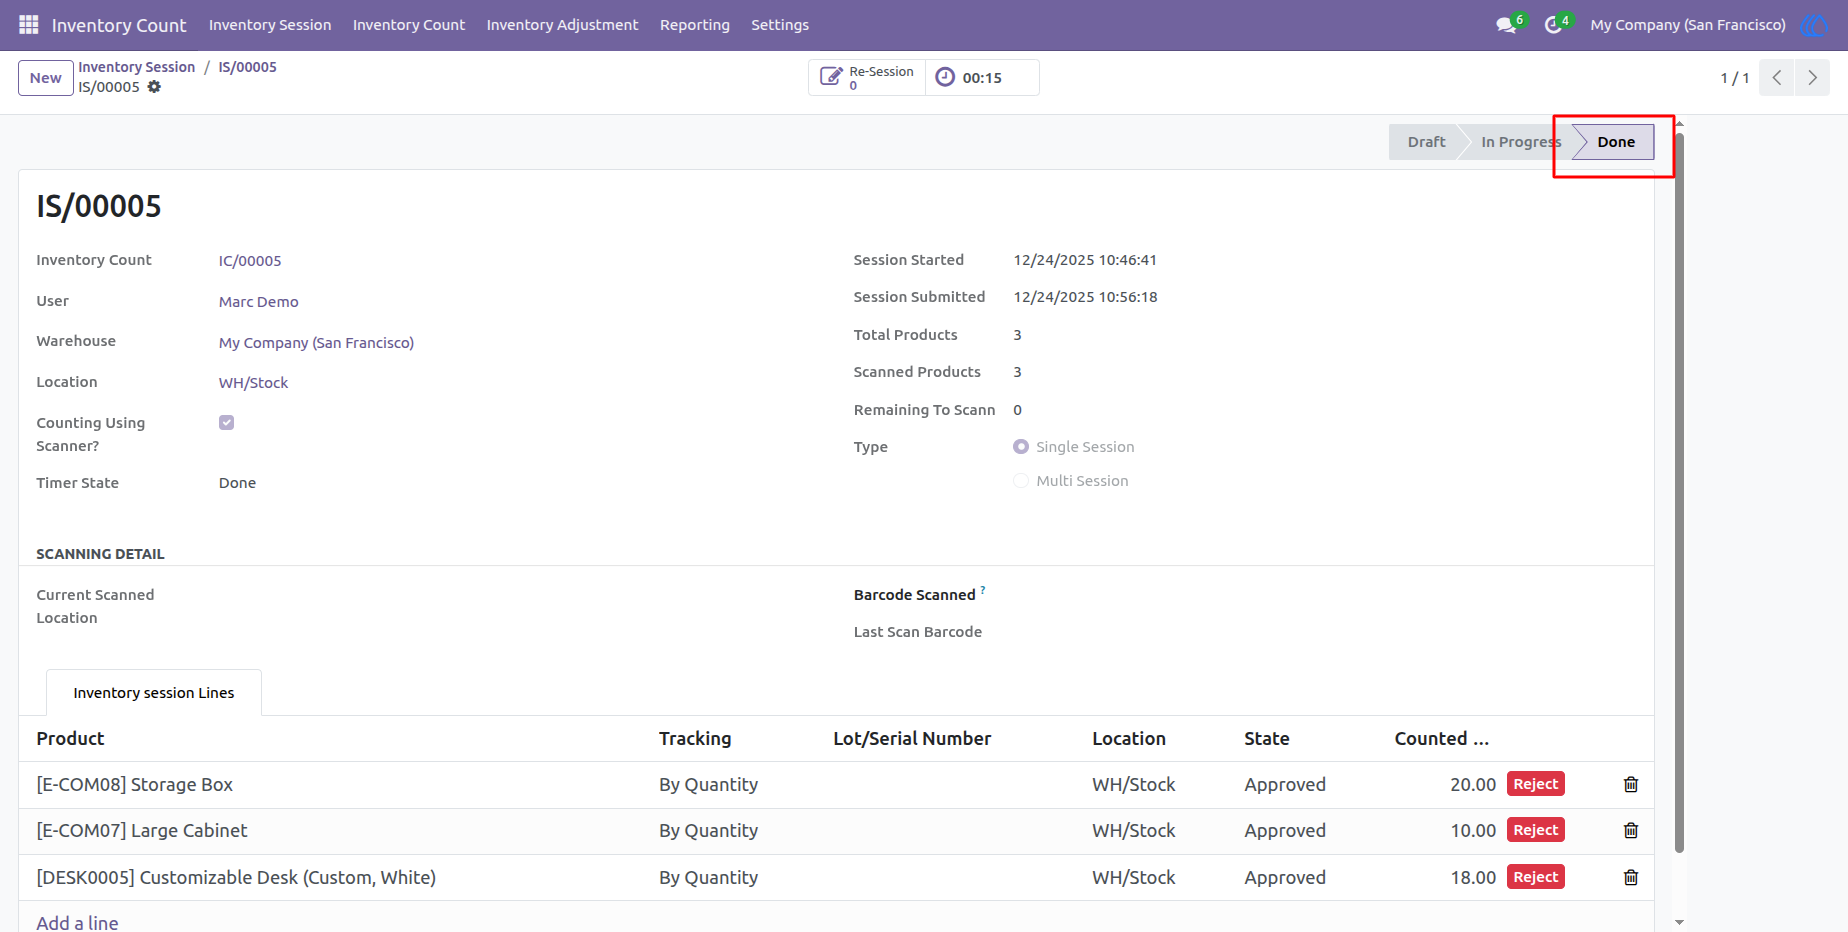Viewport: 1848px width, 932px height.
Task: Select Inventory session Lines tab
Action: (x=154, y=693)
